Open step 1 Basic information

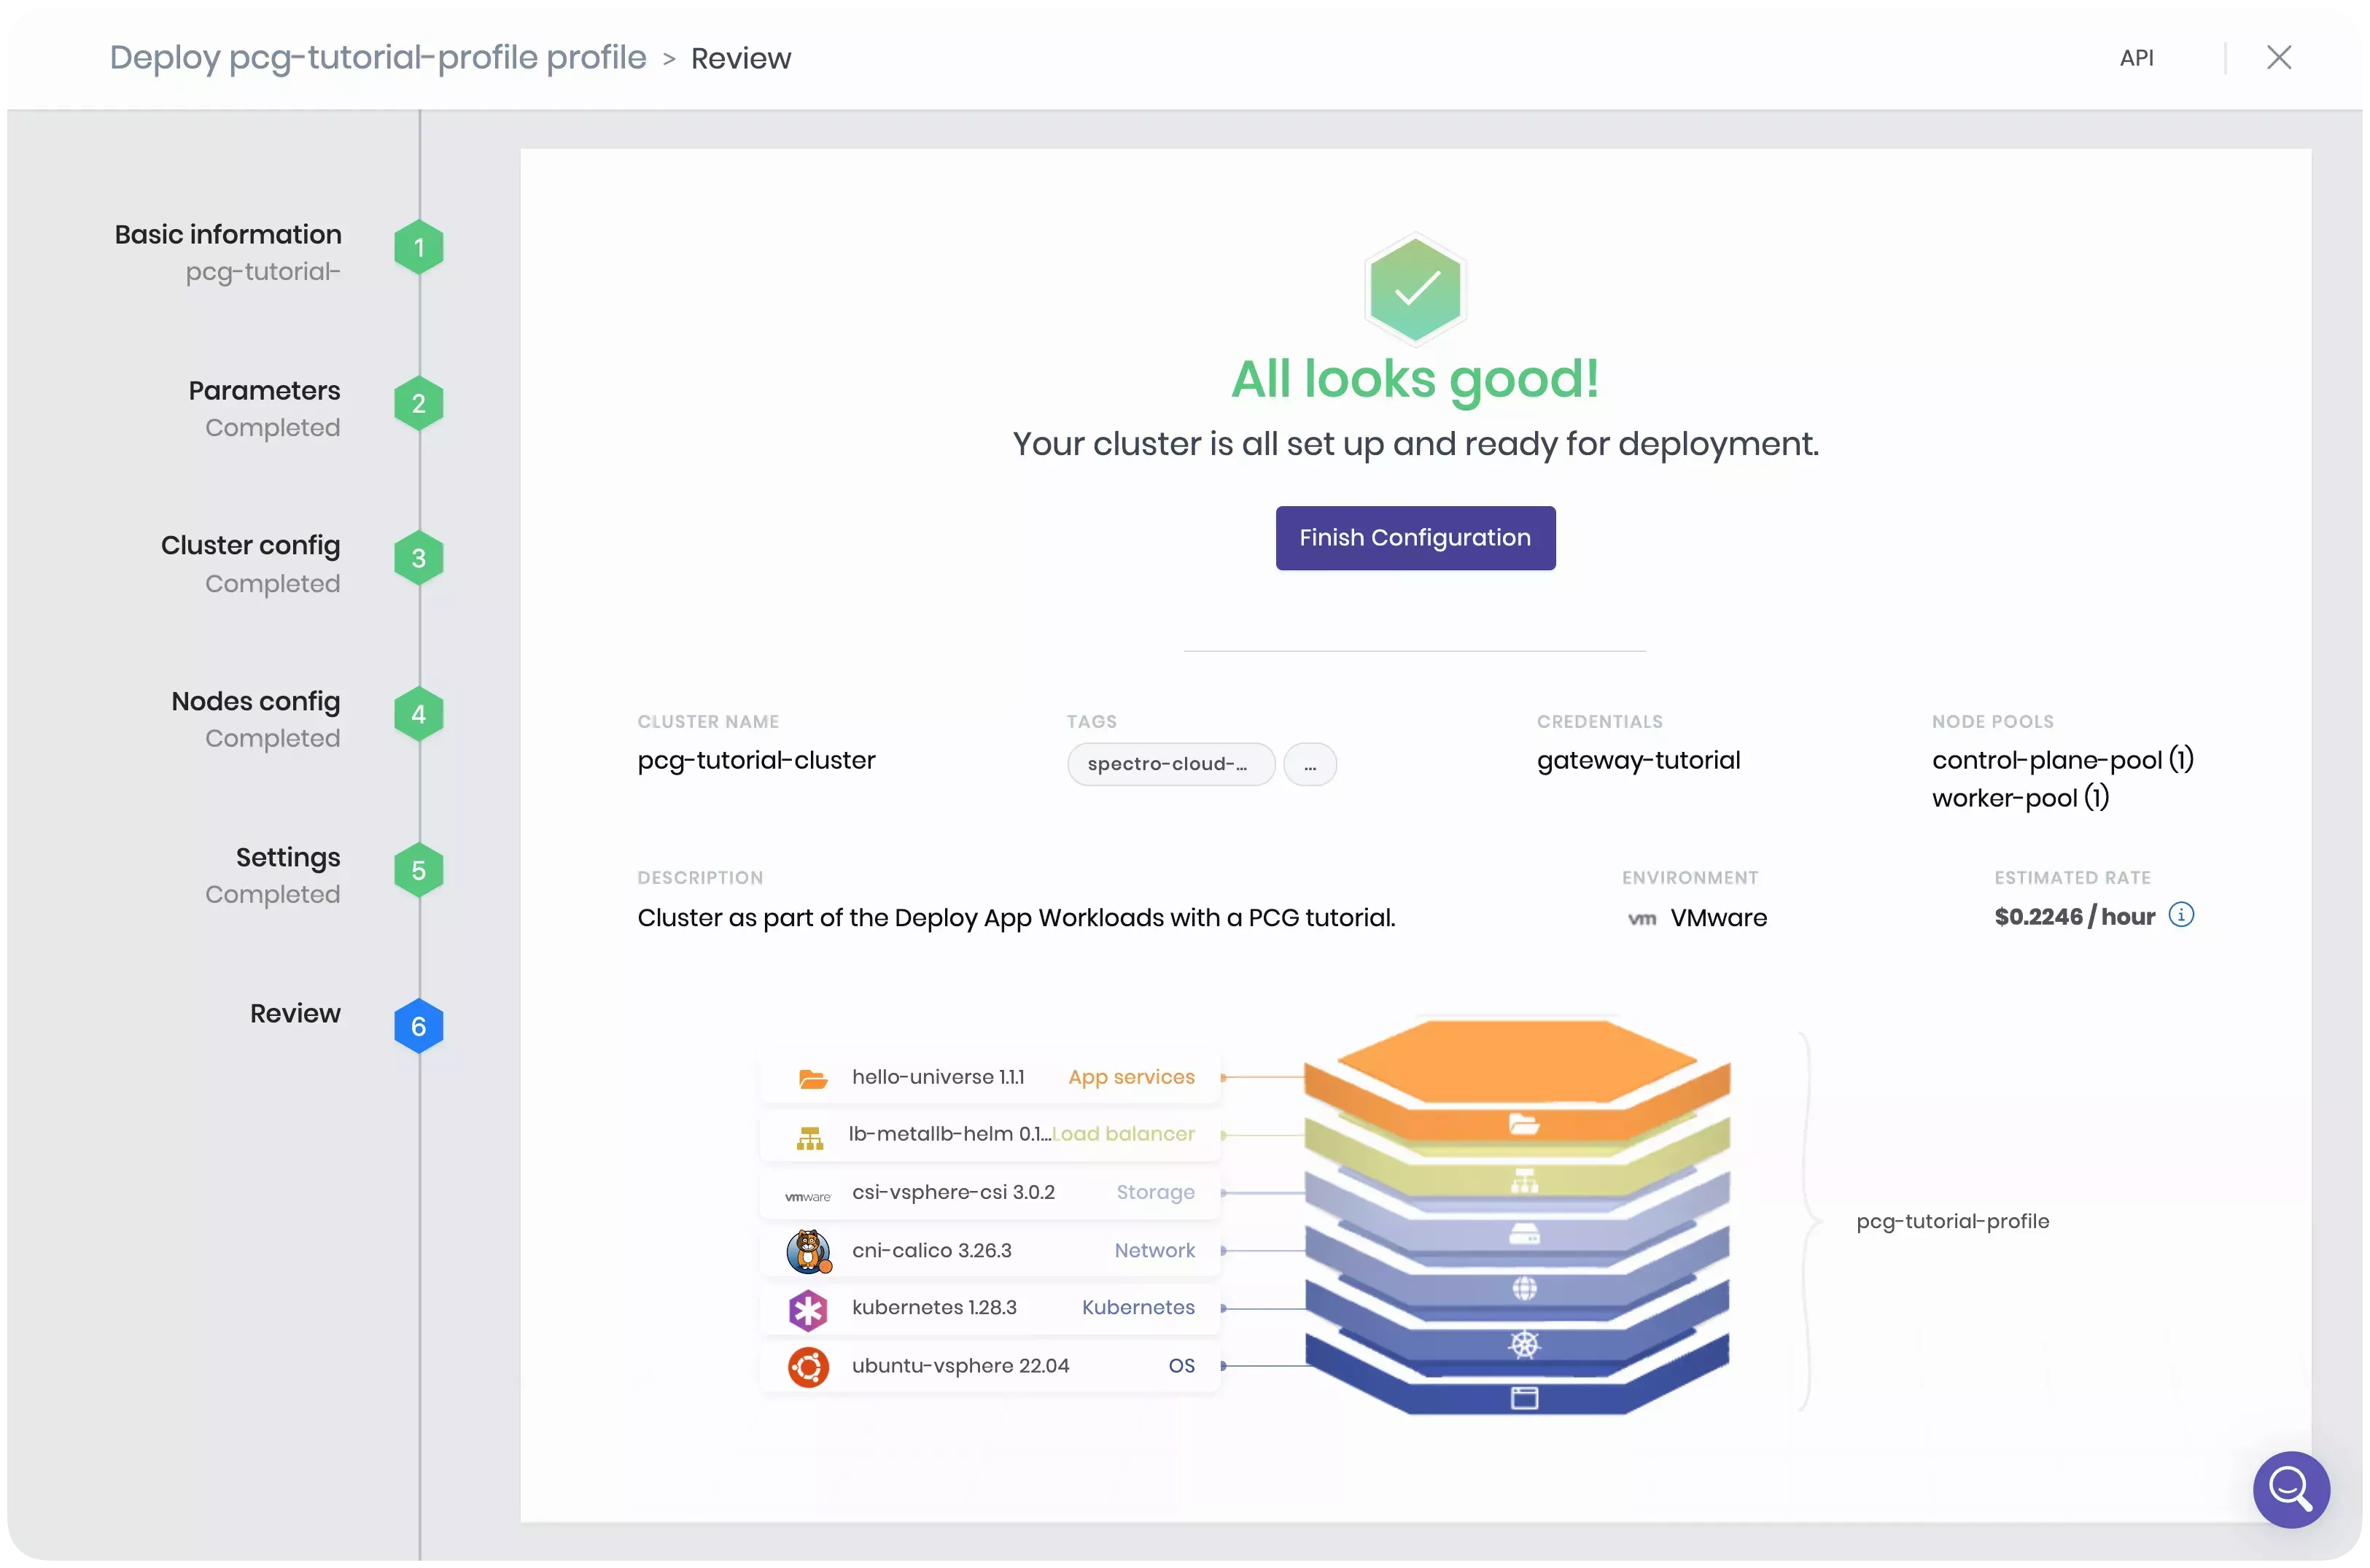tap(419, 246)
